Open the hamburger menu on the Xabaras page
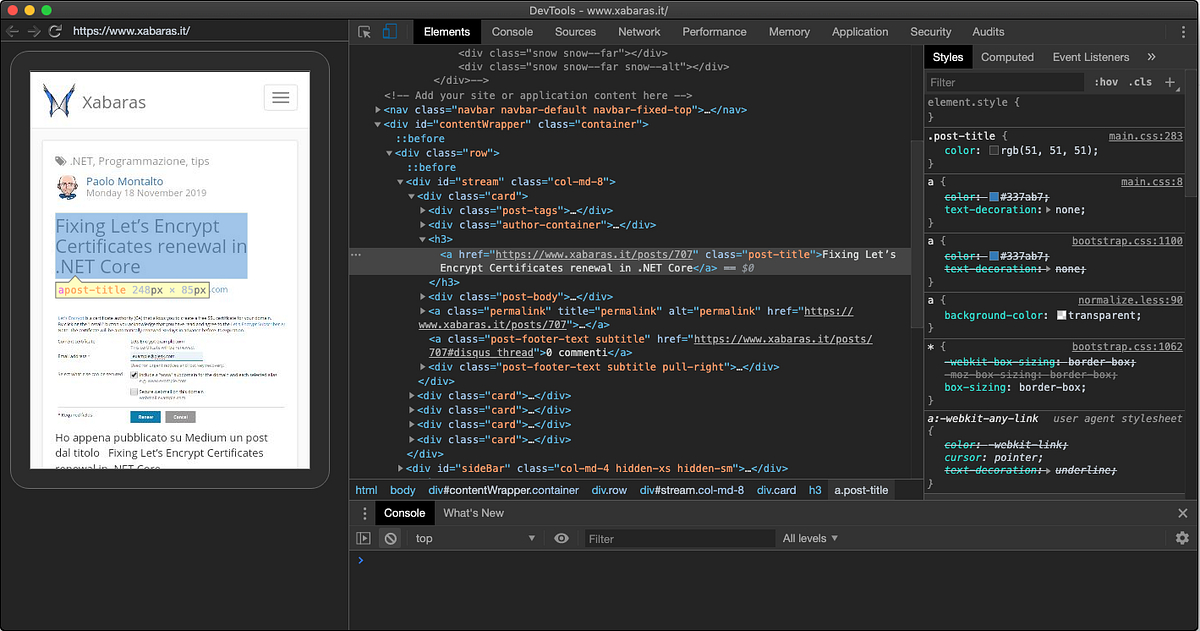This screenshot has height=631, width=1200. (280, 97)
